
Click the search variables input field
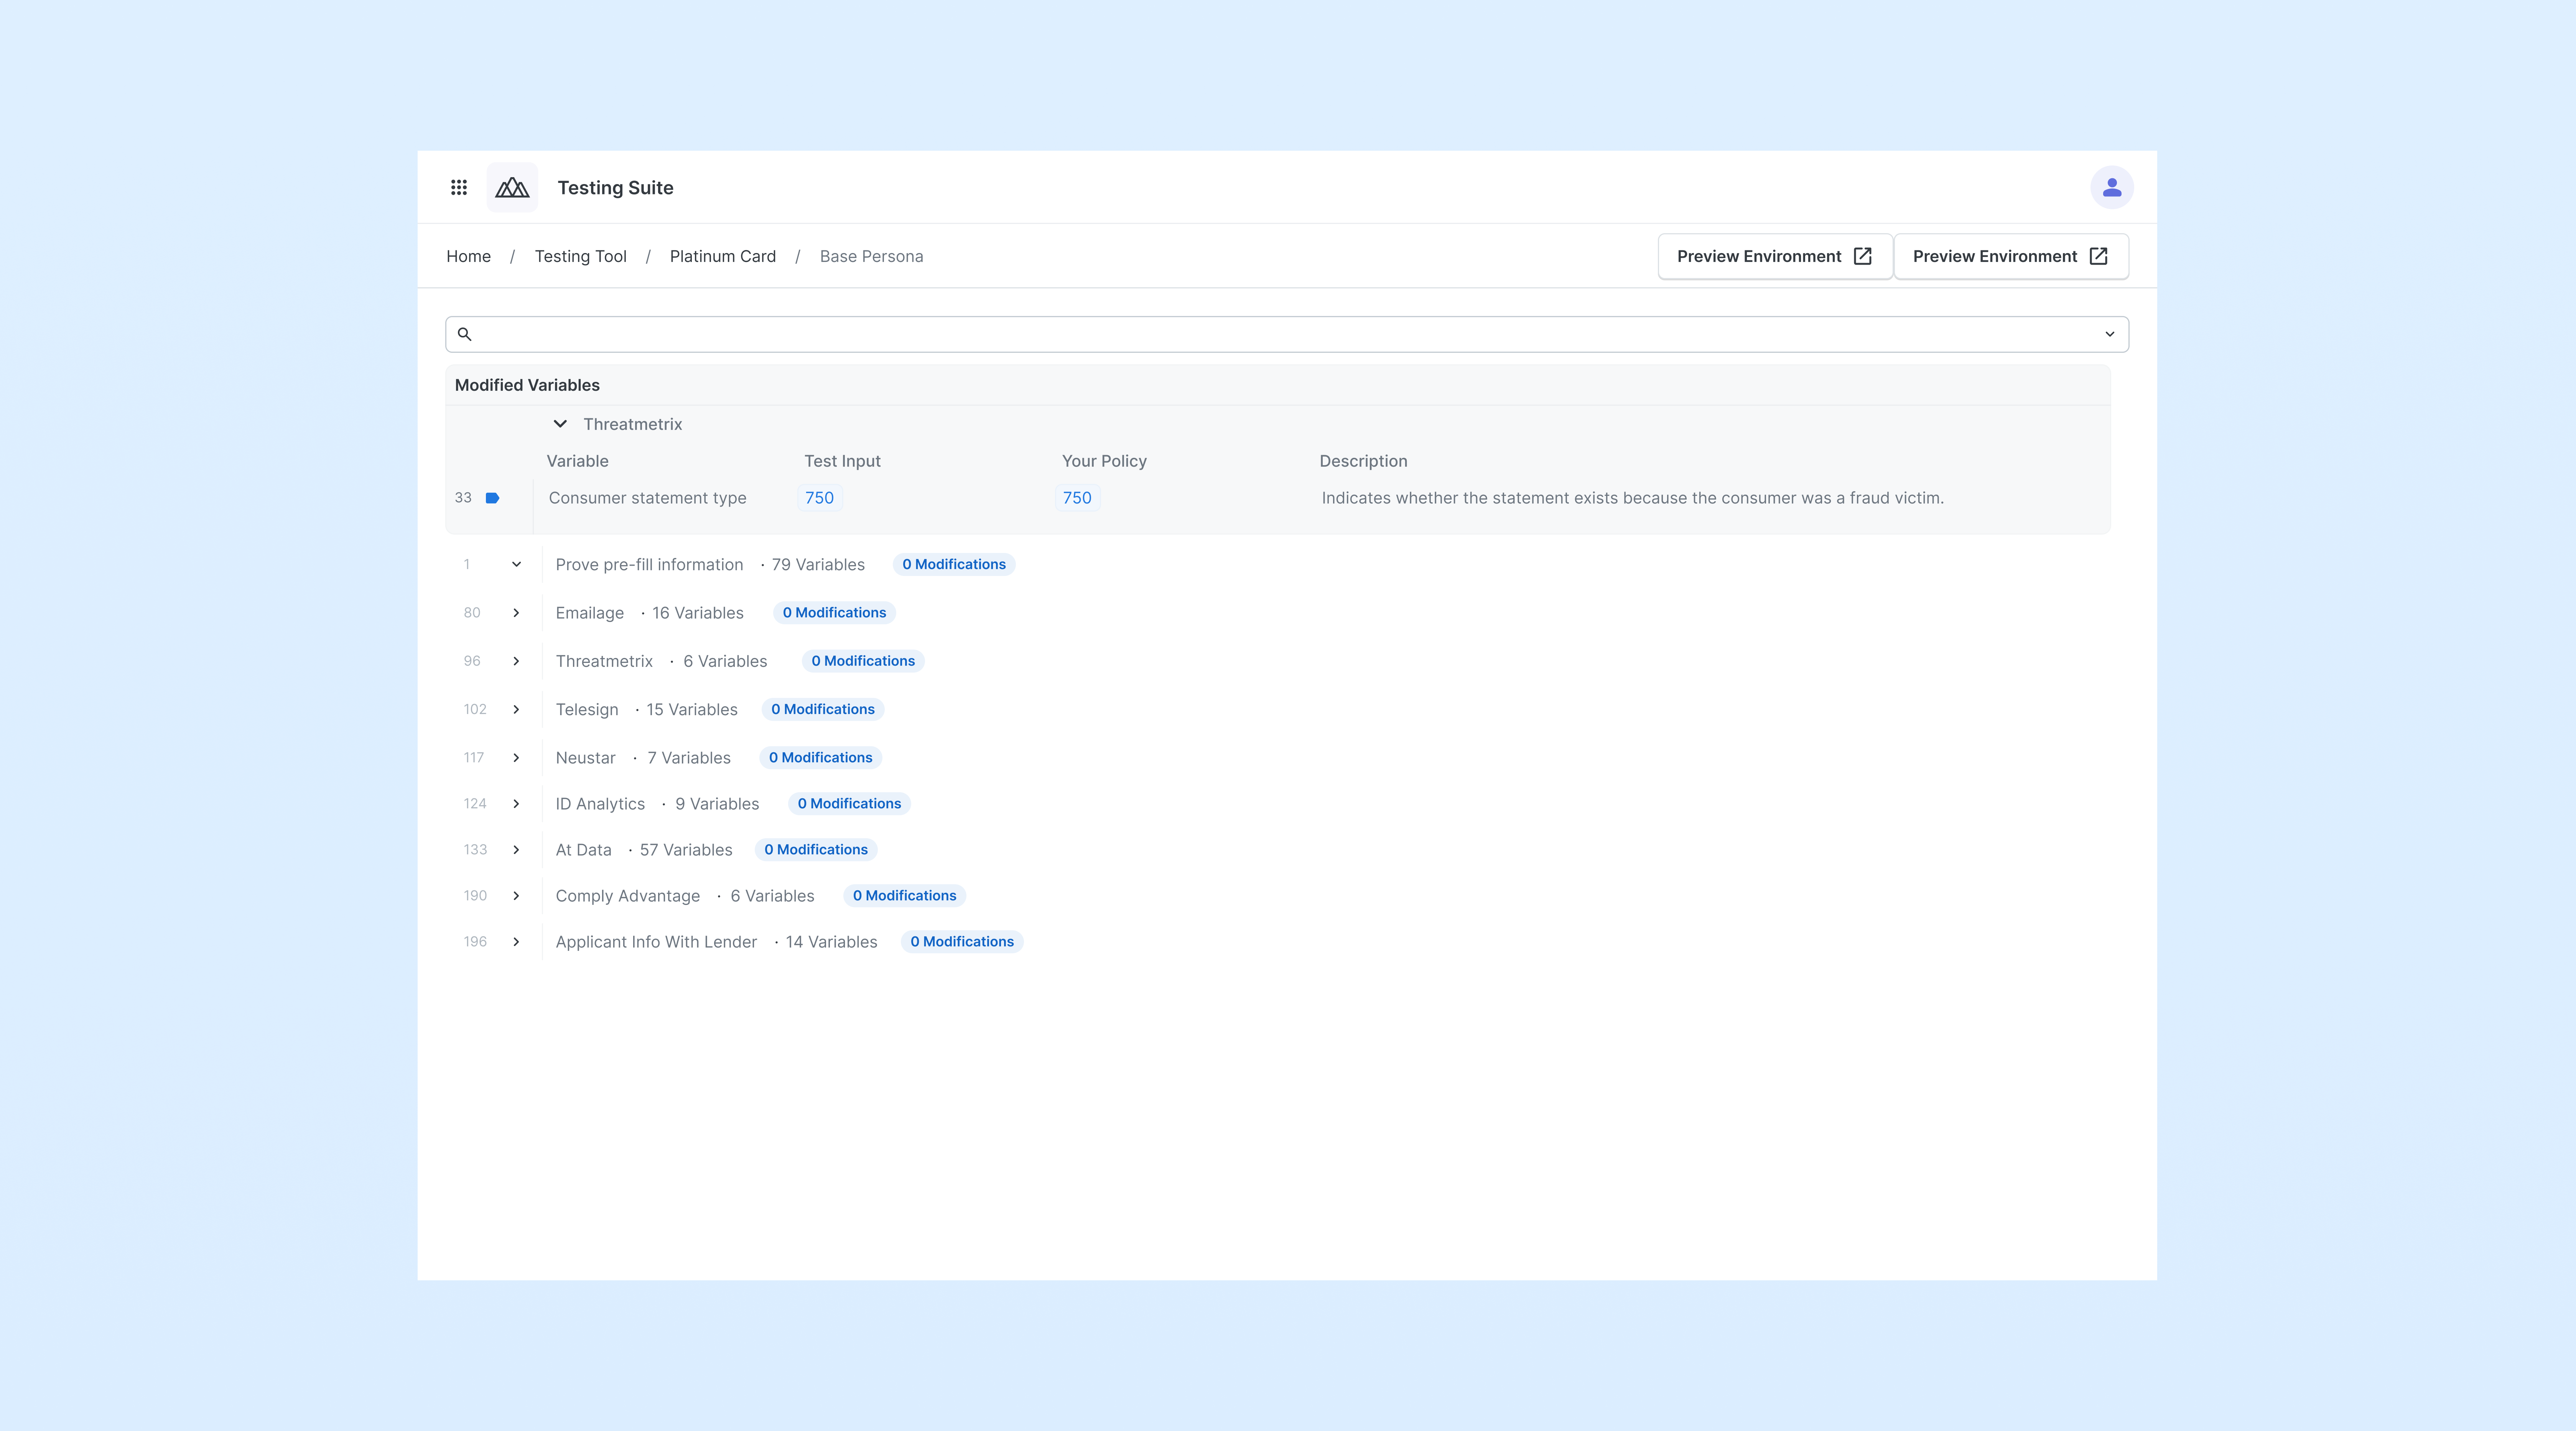pyautogui.click(x=1280, y=334)
